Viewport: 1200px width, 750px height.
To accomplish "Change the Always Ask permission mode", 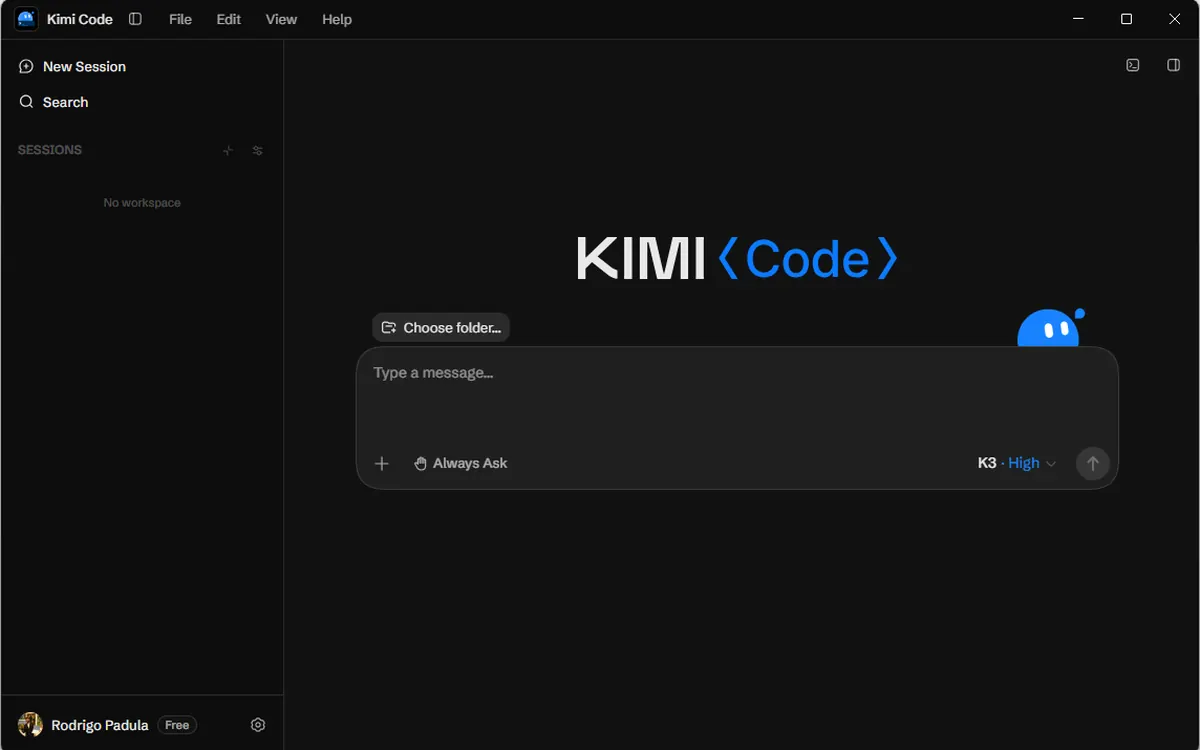I will pos(461,463).
